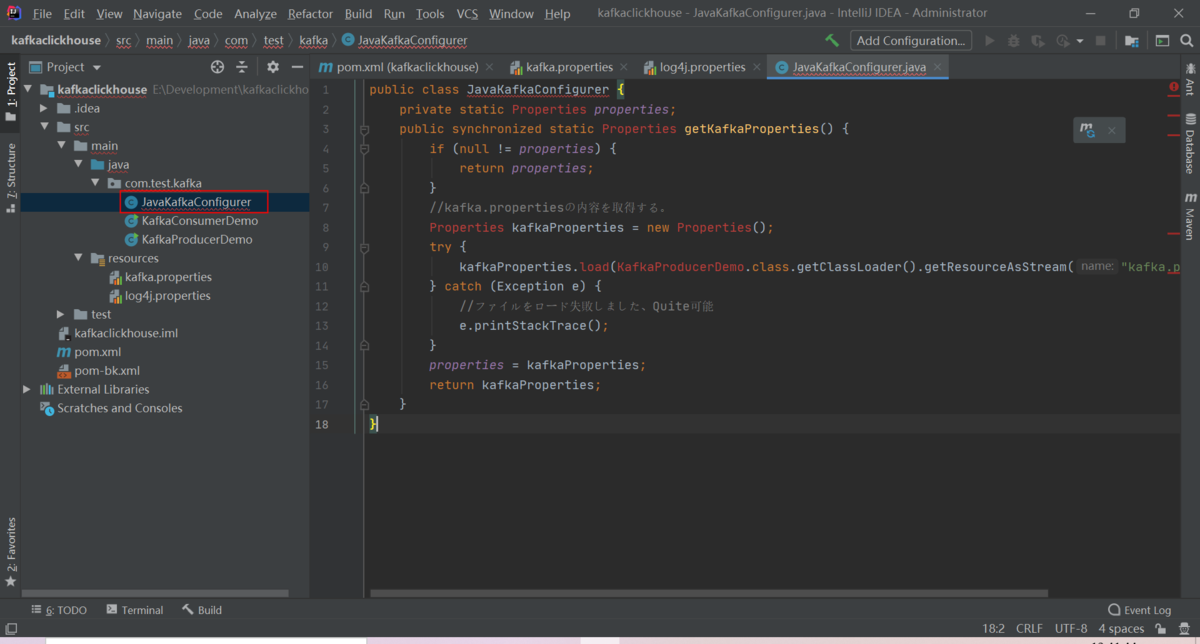Open the VCS menu
The image size is (1200, 644).
point(467,14)
